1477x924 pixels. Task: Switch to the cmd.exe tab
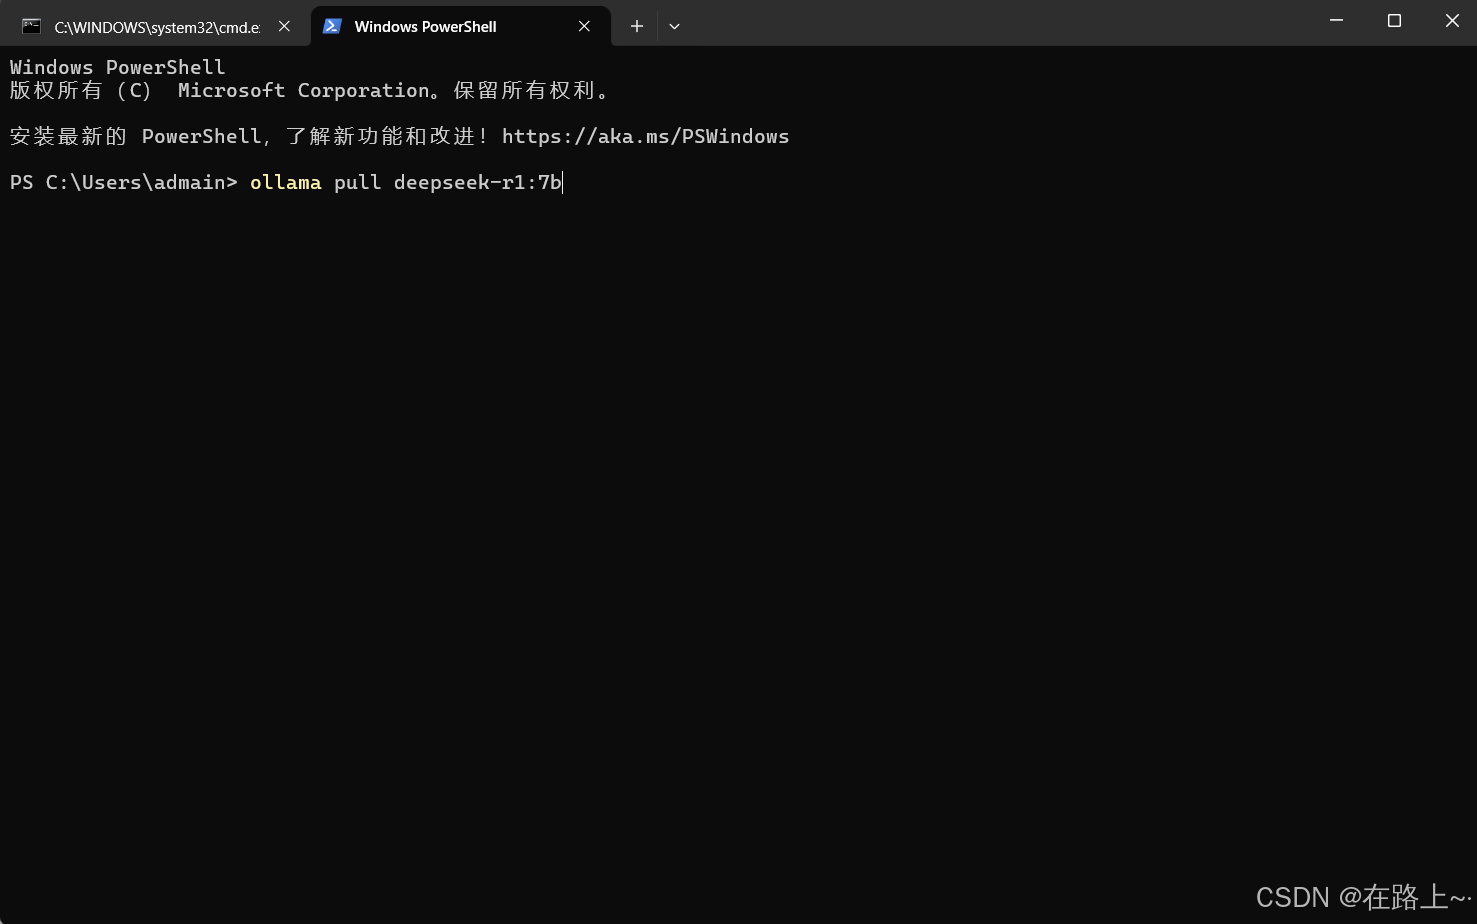click(x=155, y=27)
